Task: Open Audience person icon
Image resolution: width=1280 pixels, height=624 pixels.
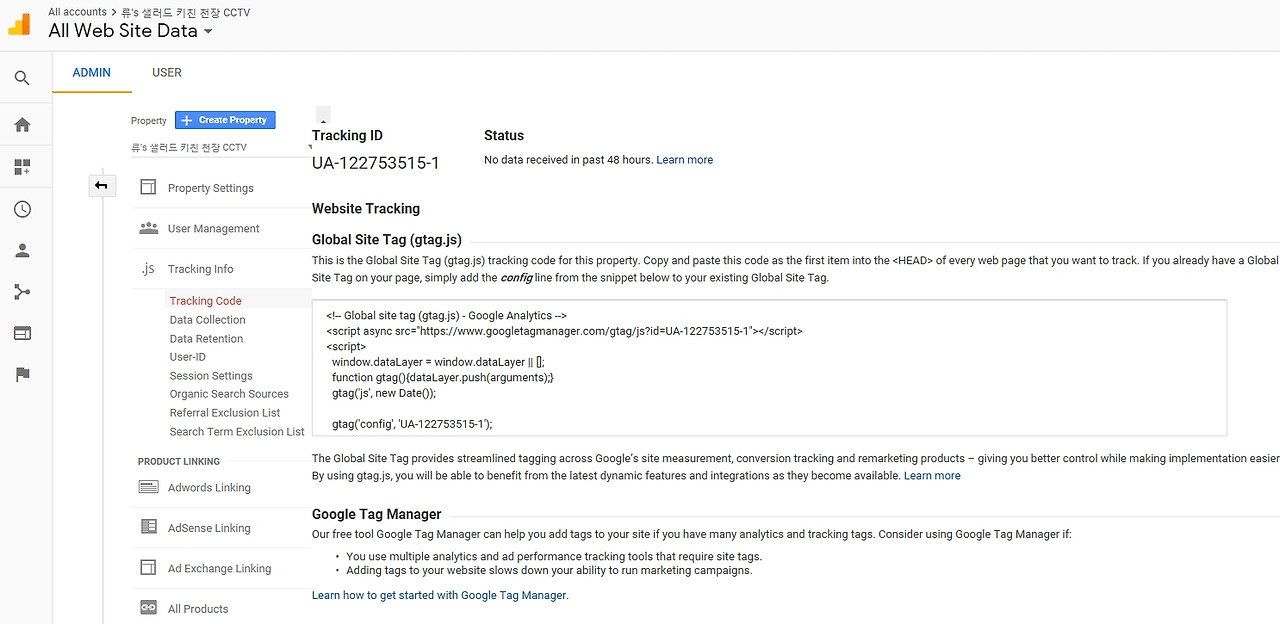Action: [22, 251]
